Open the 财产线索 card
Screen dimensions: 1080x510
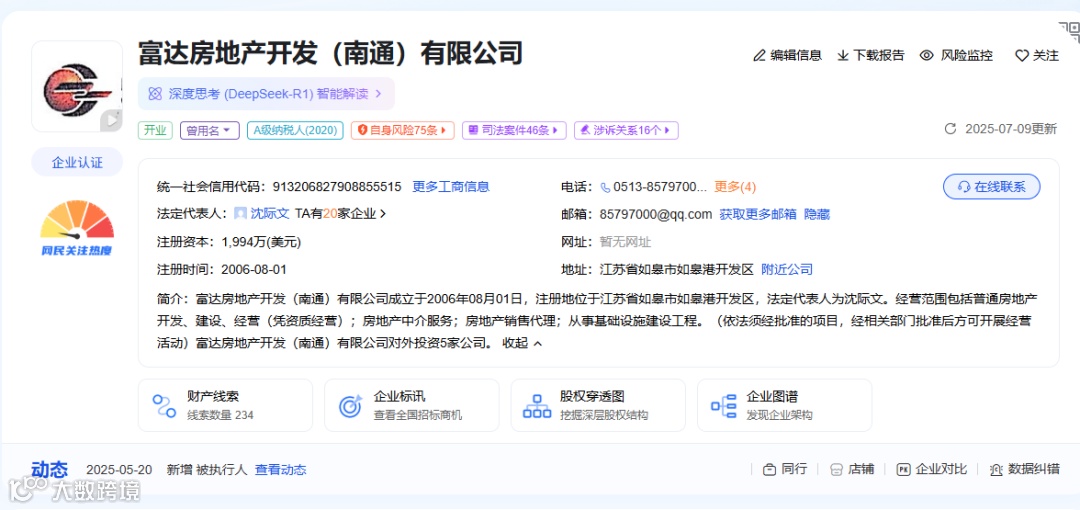225,405
